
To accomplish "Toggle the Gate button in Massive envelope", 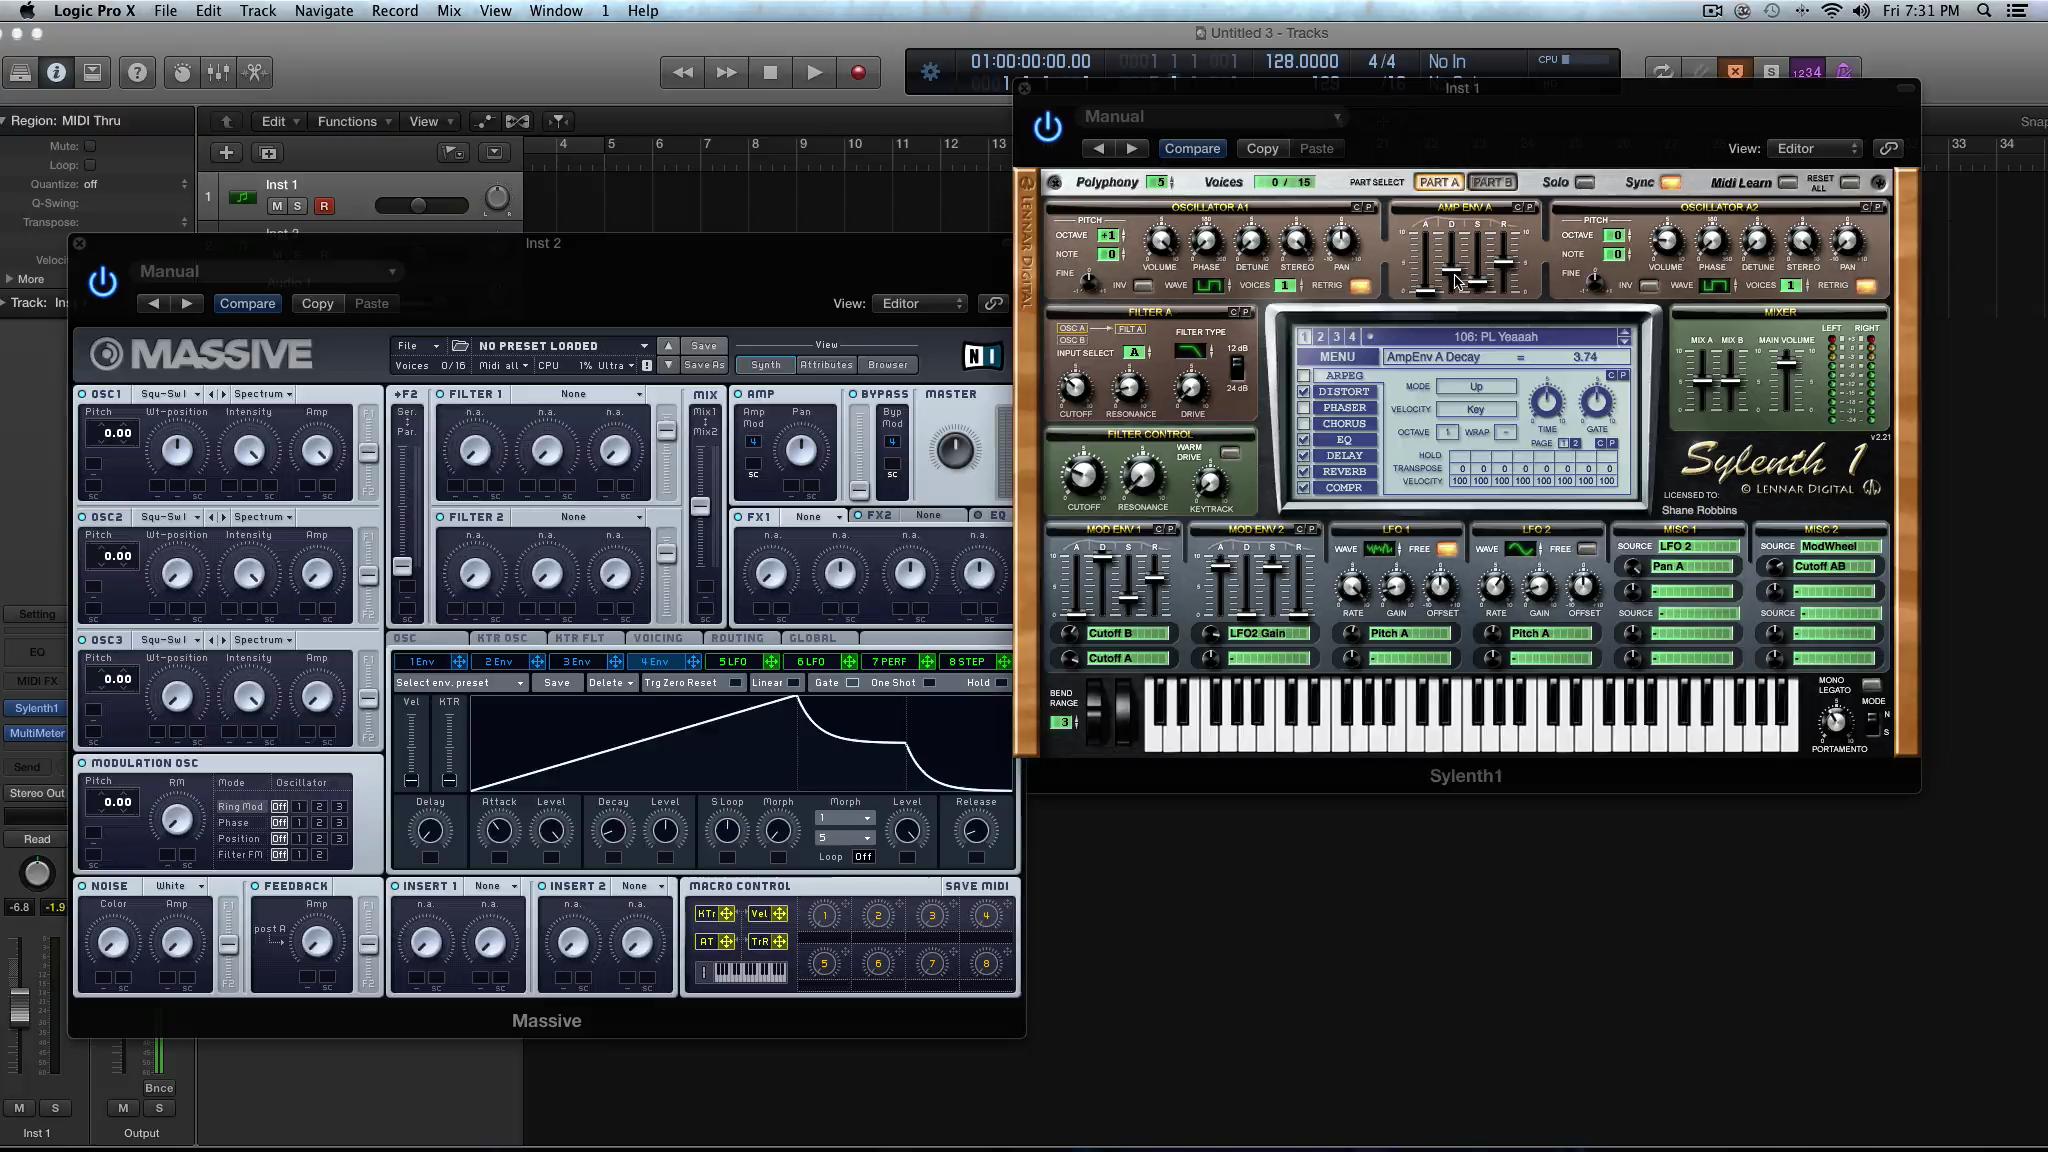I will coord(854,684).
